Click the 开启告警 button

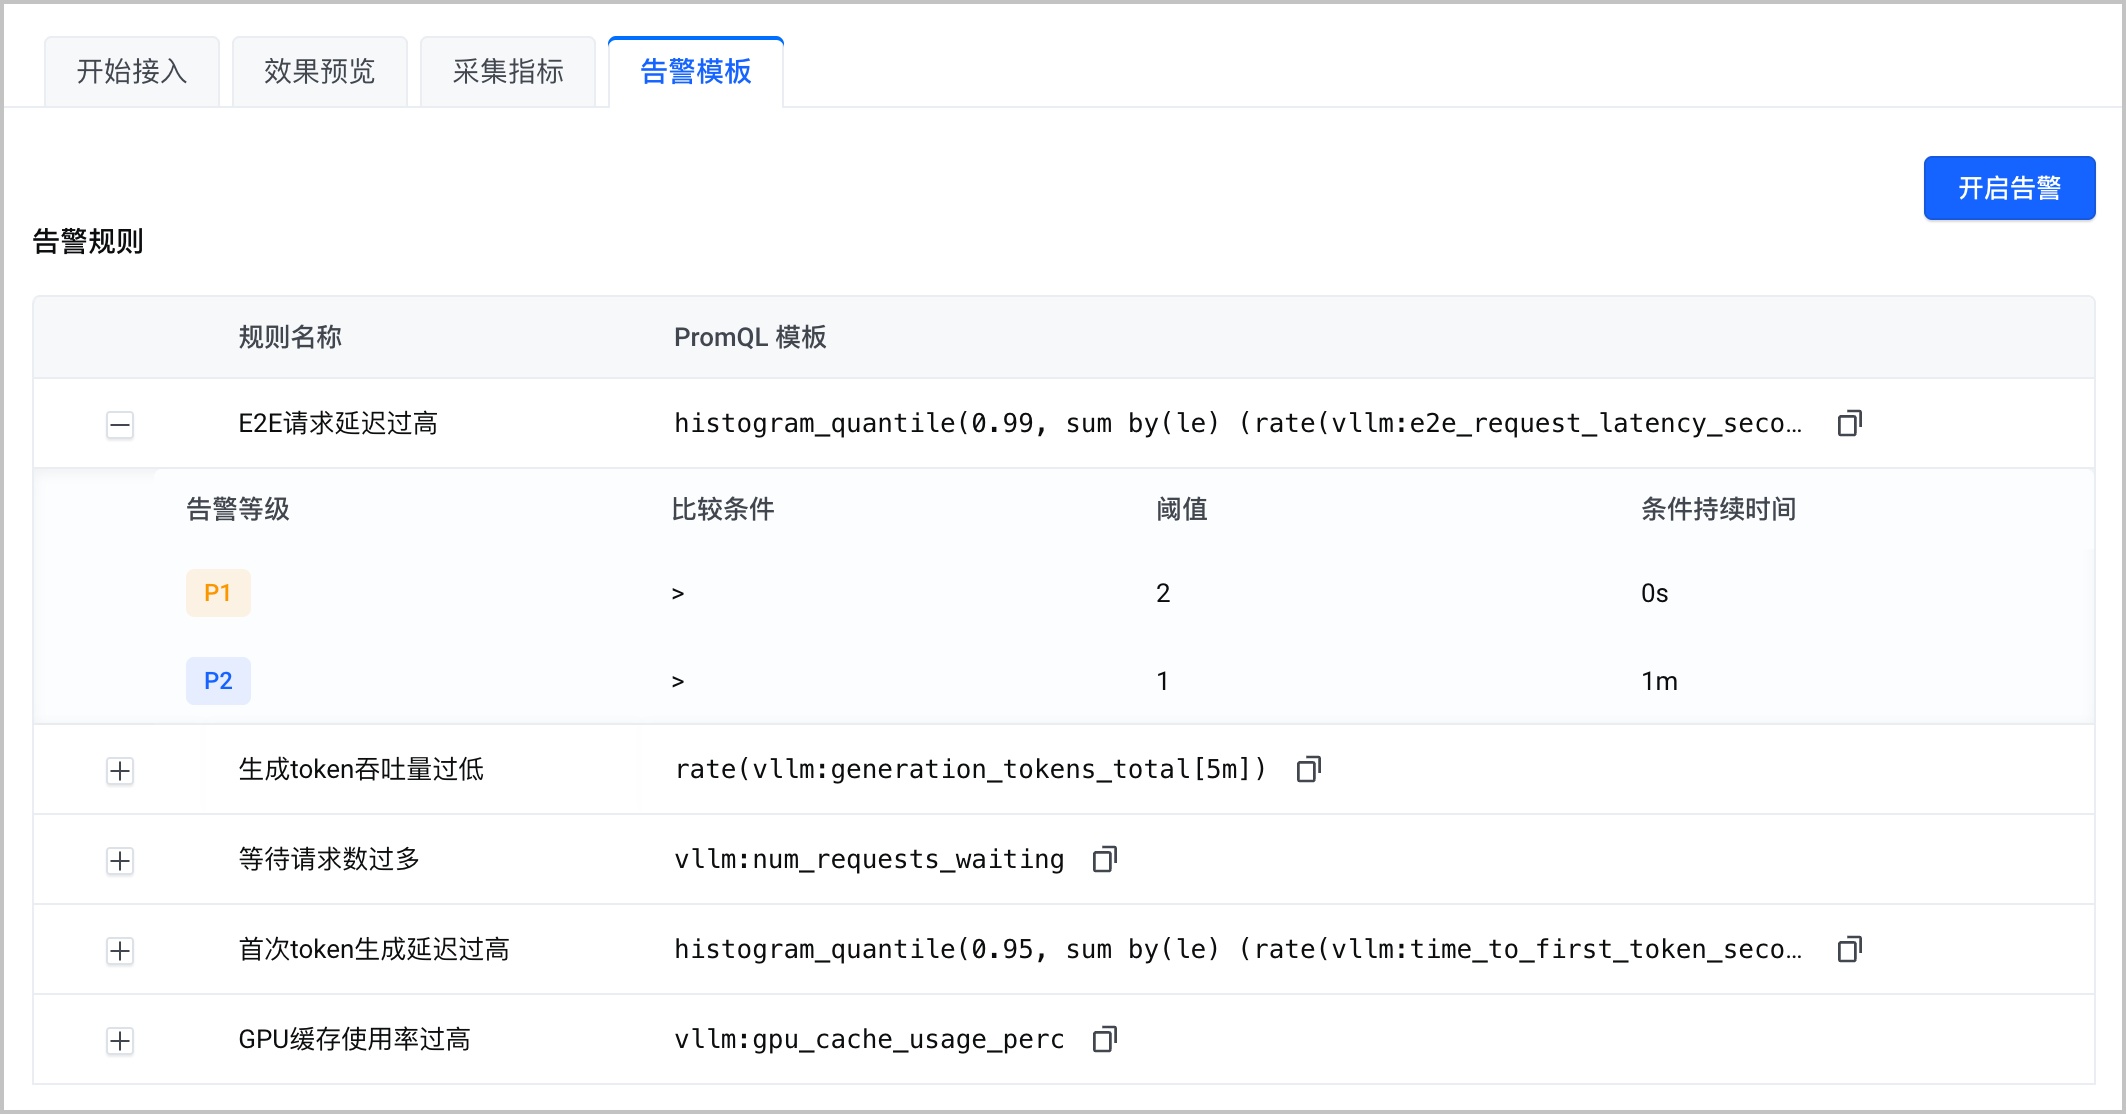click(x=2009, y=188)
